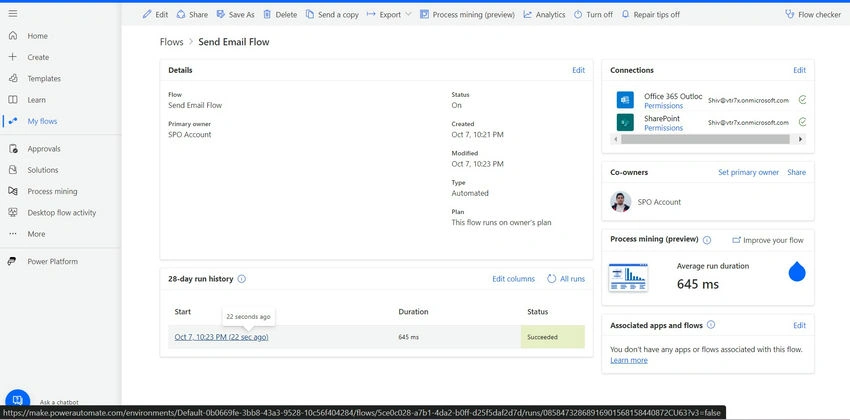Click the Status column header
The height and width of the screenshot is (420, 850).
[538, 312]
